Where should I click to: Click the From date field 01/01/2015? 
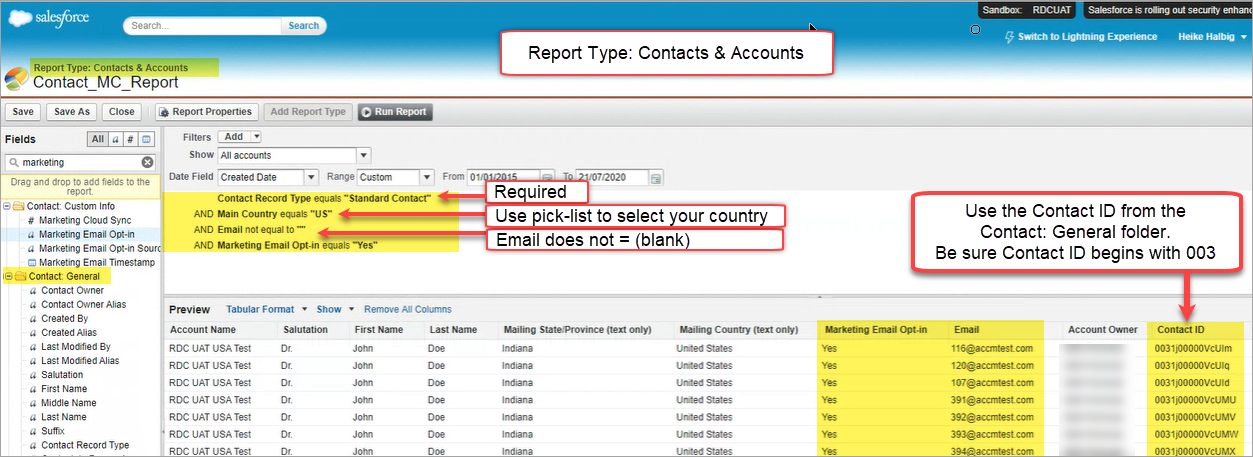[503, 177]
